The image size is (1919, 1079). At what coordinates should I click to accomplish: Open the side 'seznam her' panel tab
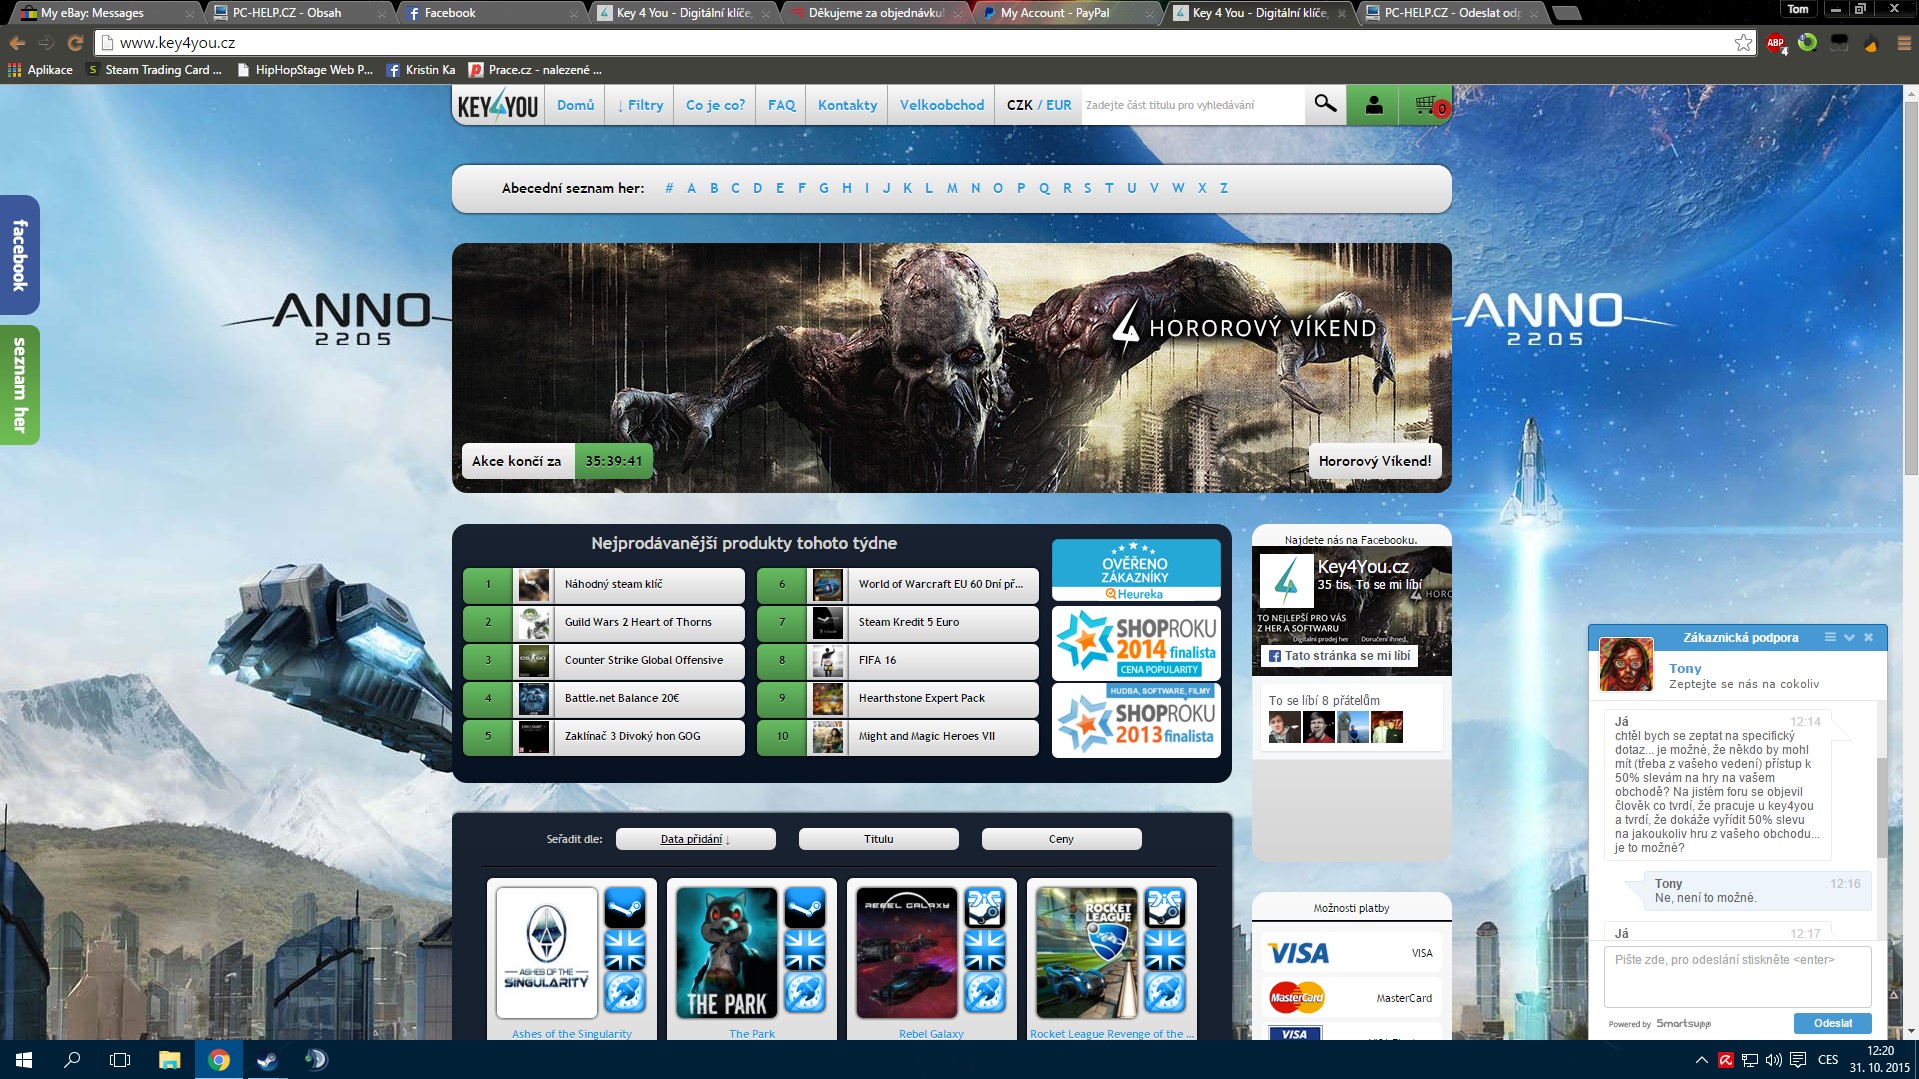point(19,384)
